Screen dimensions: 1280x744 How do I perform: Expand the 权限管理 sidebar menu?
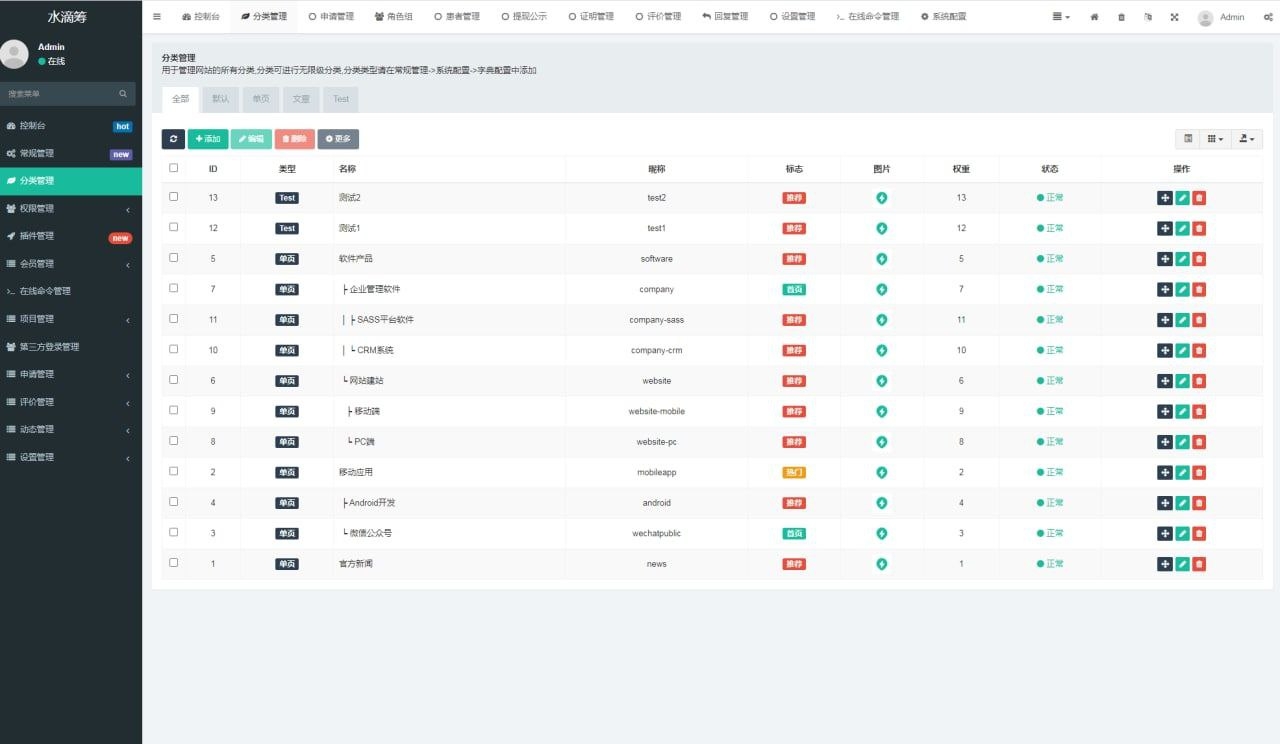point(70,209)
